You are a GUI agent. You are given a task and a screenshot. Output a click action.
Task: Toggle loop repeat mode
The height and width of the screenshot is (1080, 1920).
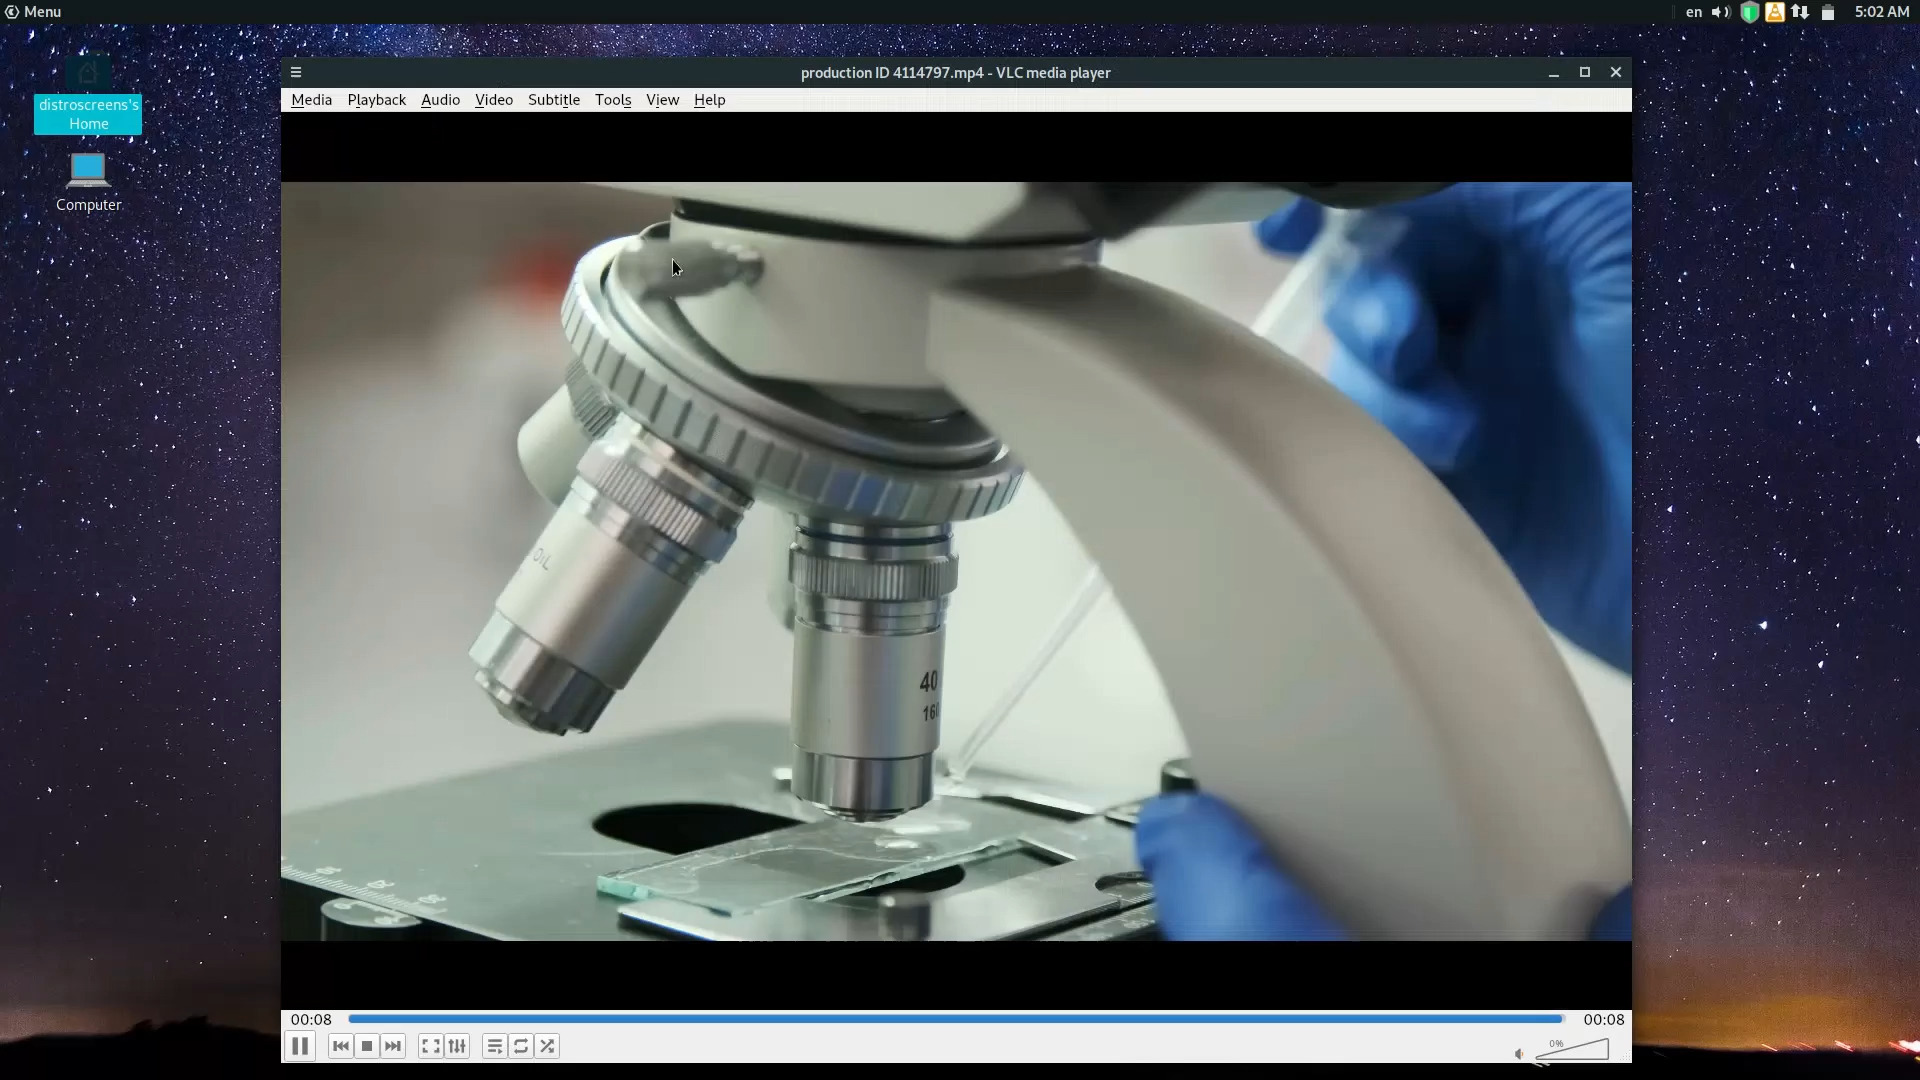[521, 1046]
